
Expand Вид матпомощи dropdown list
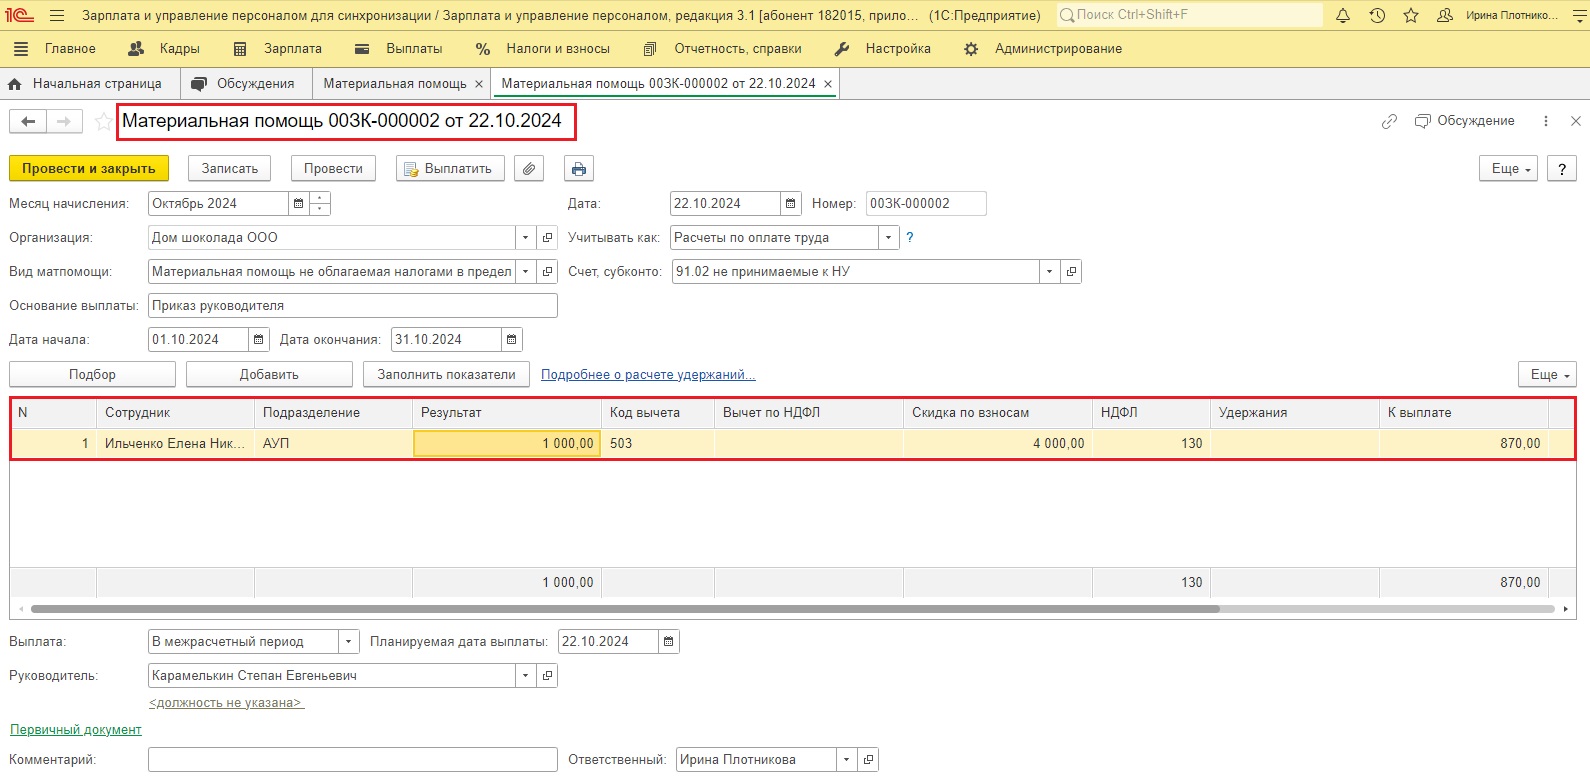pyautogui.click(x=526, y=272)
